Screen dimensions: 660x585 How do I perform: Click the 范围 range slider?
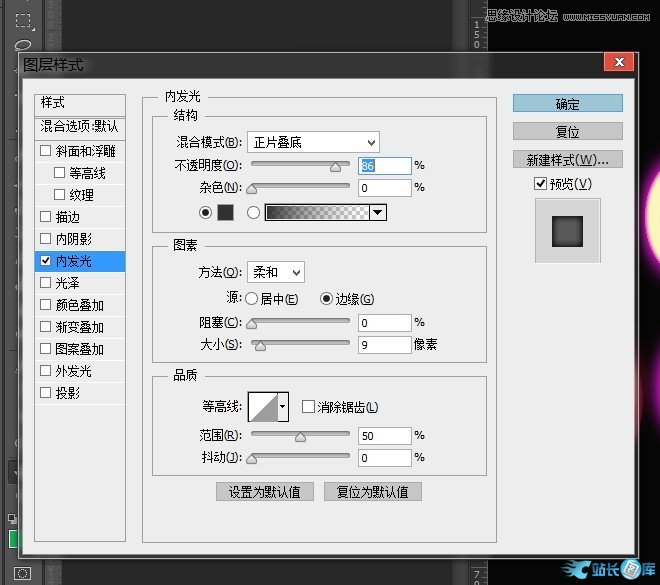coord(300,436)
